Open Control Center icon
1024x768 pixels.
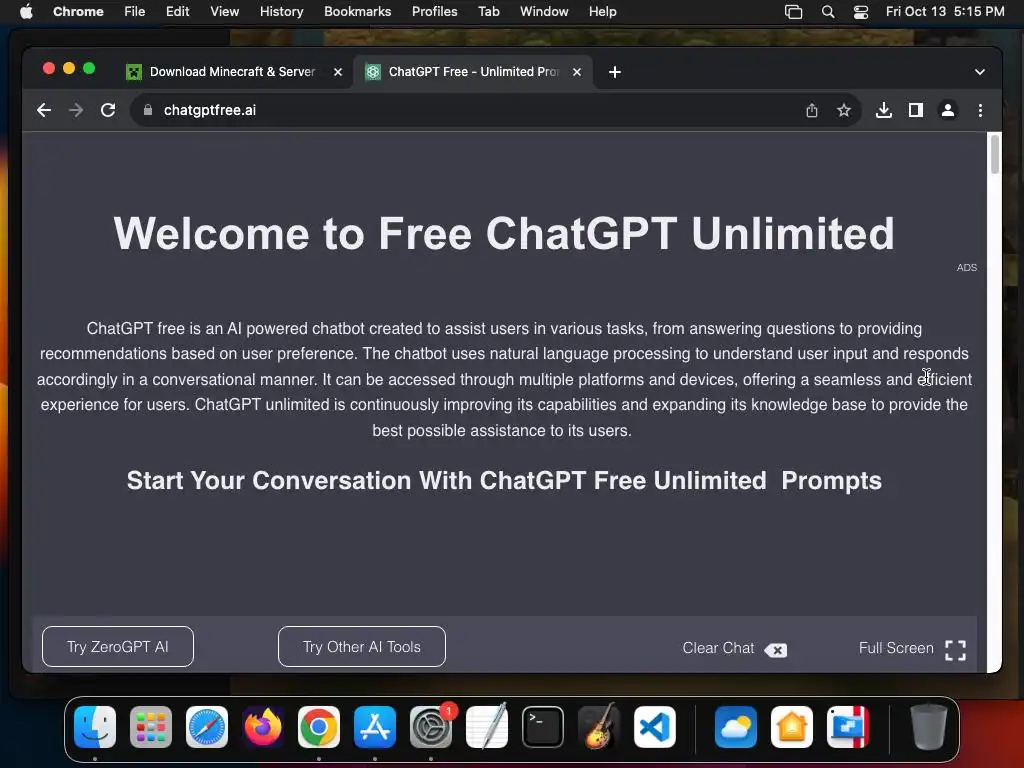click(x=861, y=12)
